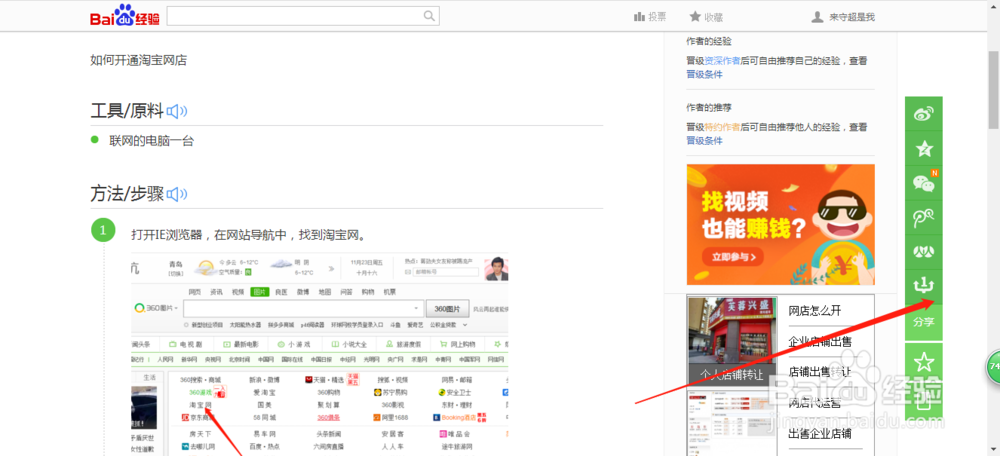Open the 网店代运营 ad link
The image size is (1000, 456).
pyautogui.click(x=815, y=403)
